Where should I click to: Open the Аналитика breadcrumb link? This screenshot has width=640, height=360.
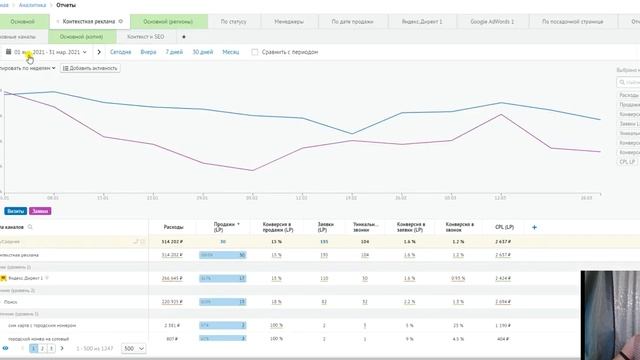(32, 5)
